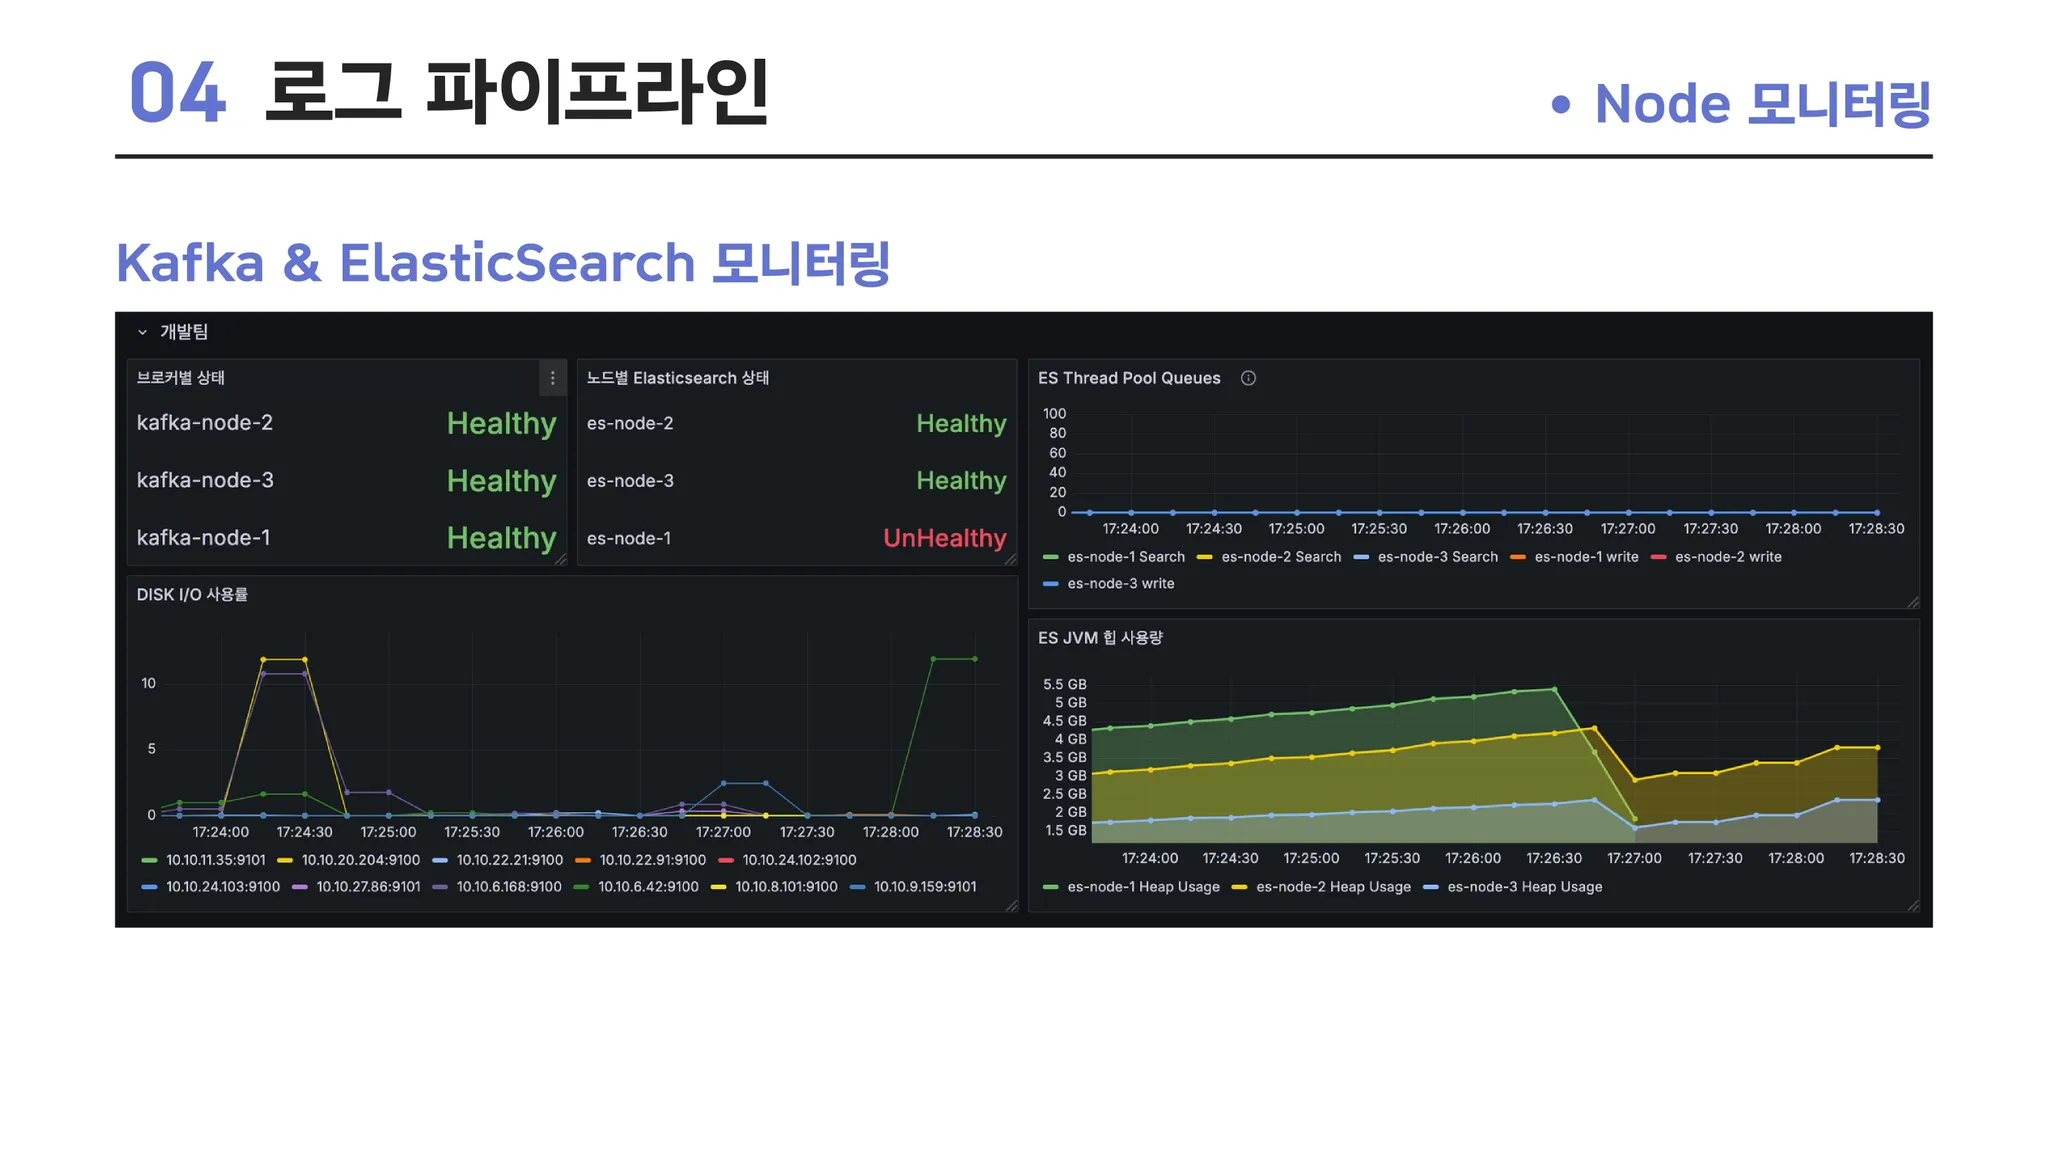The image size is (2048, 1152).
Task: Select the kafka-node-2 row label
Action: [205, 423]
